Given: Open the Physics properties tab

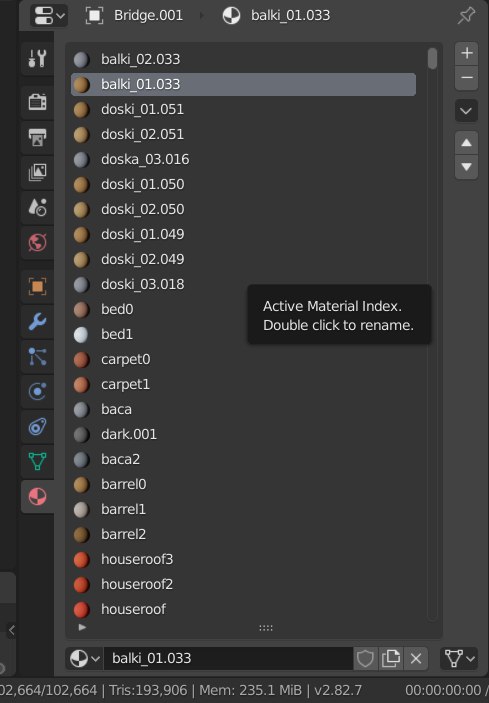Looking at the screenshot, I should pyautogui.click(x=37, y=391).
